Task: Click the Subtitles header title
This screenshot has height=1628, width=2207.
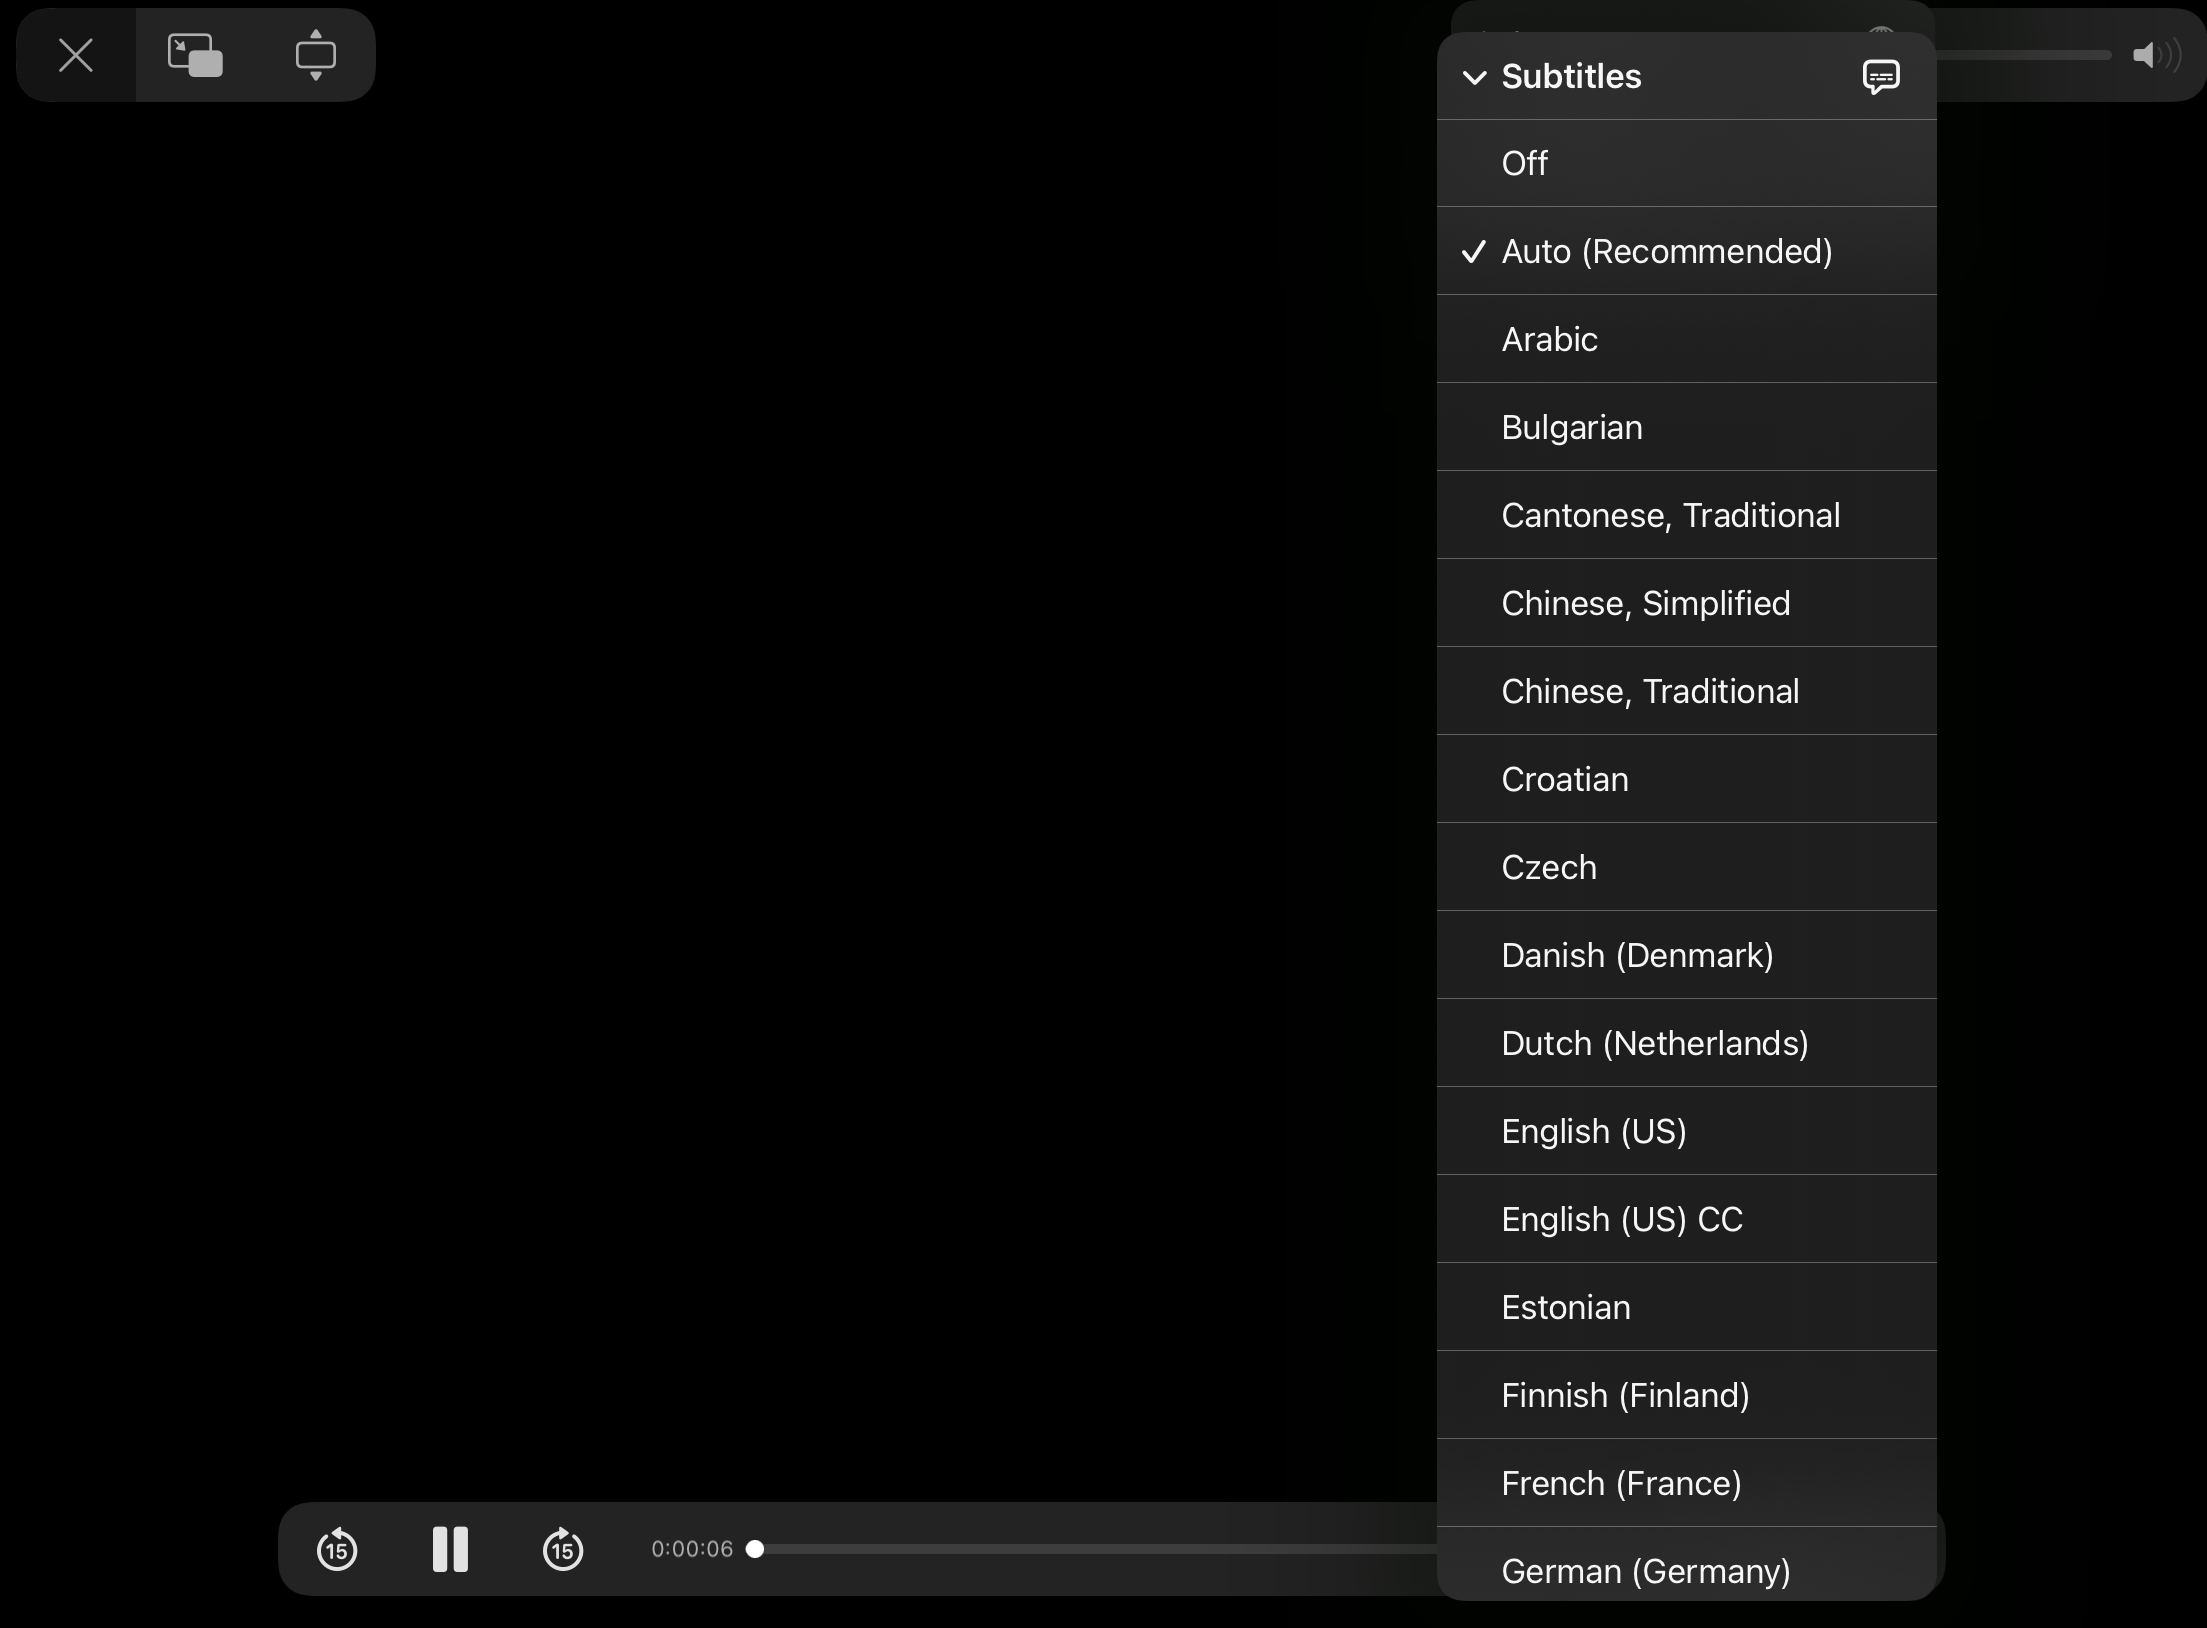Action: point(1571,76)
